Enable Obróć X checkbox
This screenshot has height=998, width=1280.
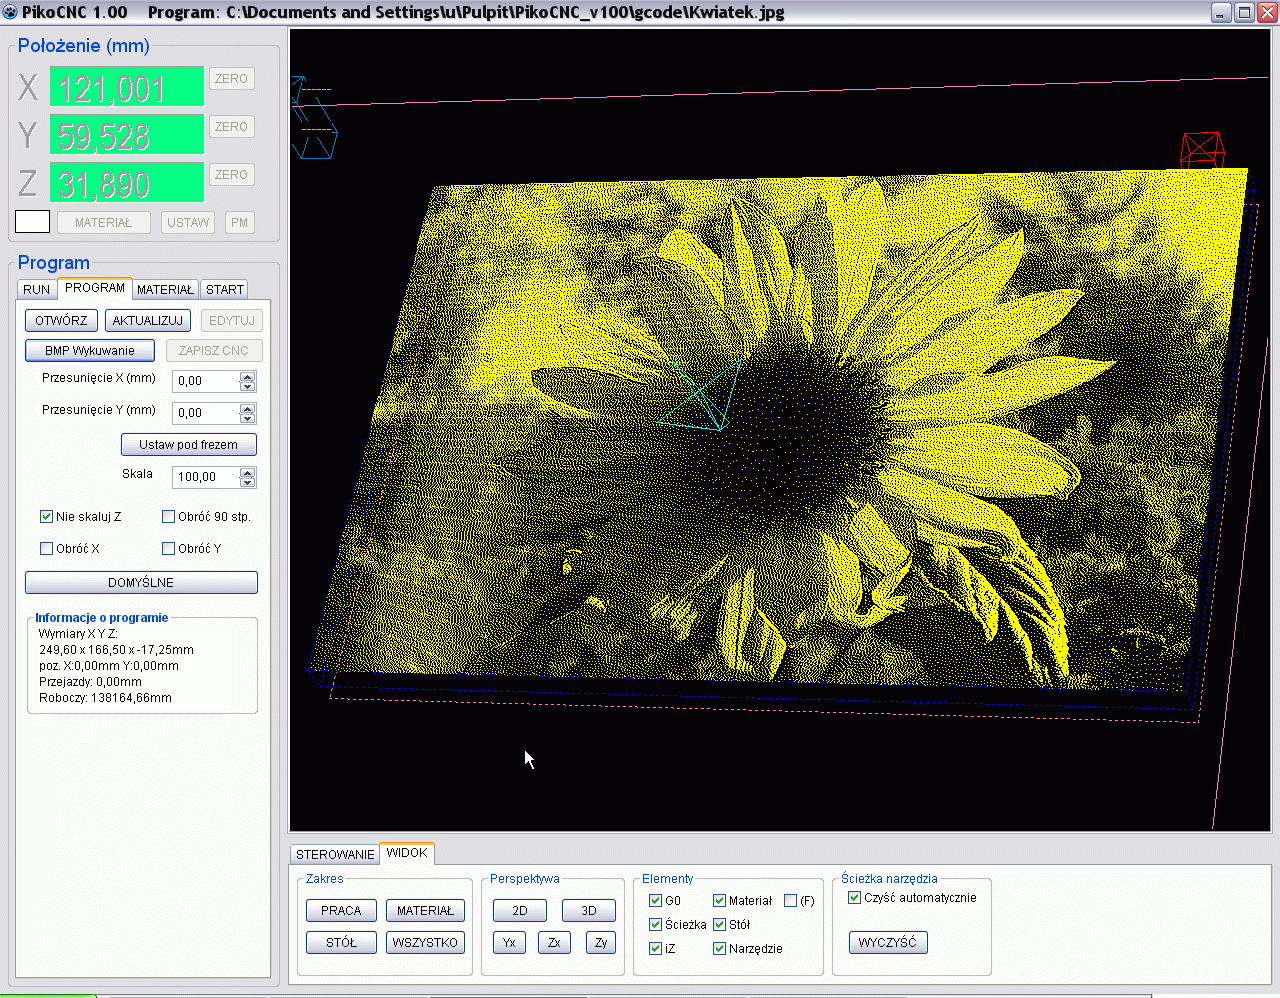(46, 549)
